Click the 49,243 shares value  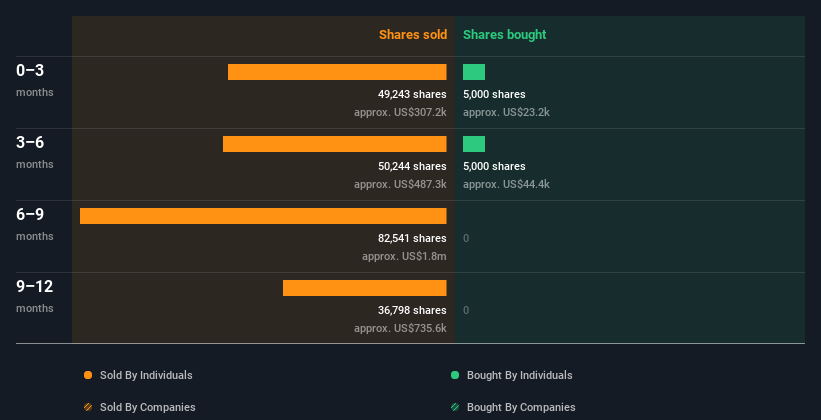coord(405,94)
